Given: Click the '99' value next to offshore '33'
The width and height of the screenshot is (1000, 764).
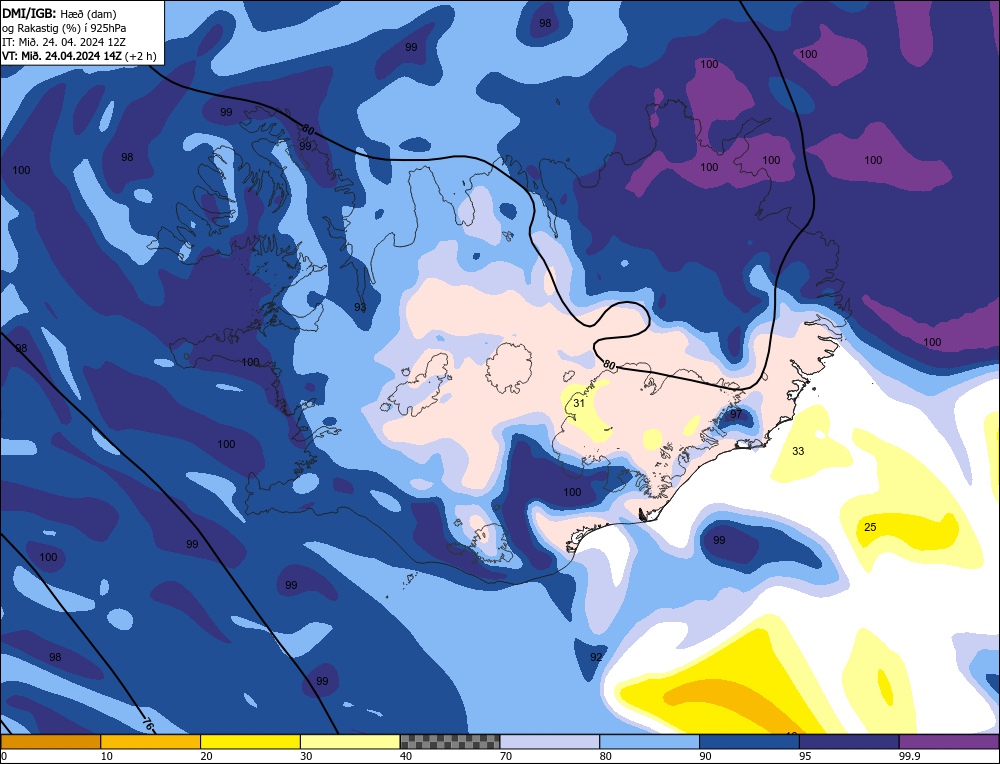Looking at the screenshot, I should [x=719, y=540].
